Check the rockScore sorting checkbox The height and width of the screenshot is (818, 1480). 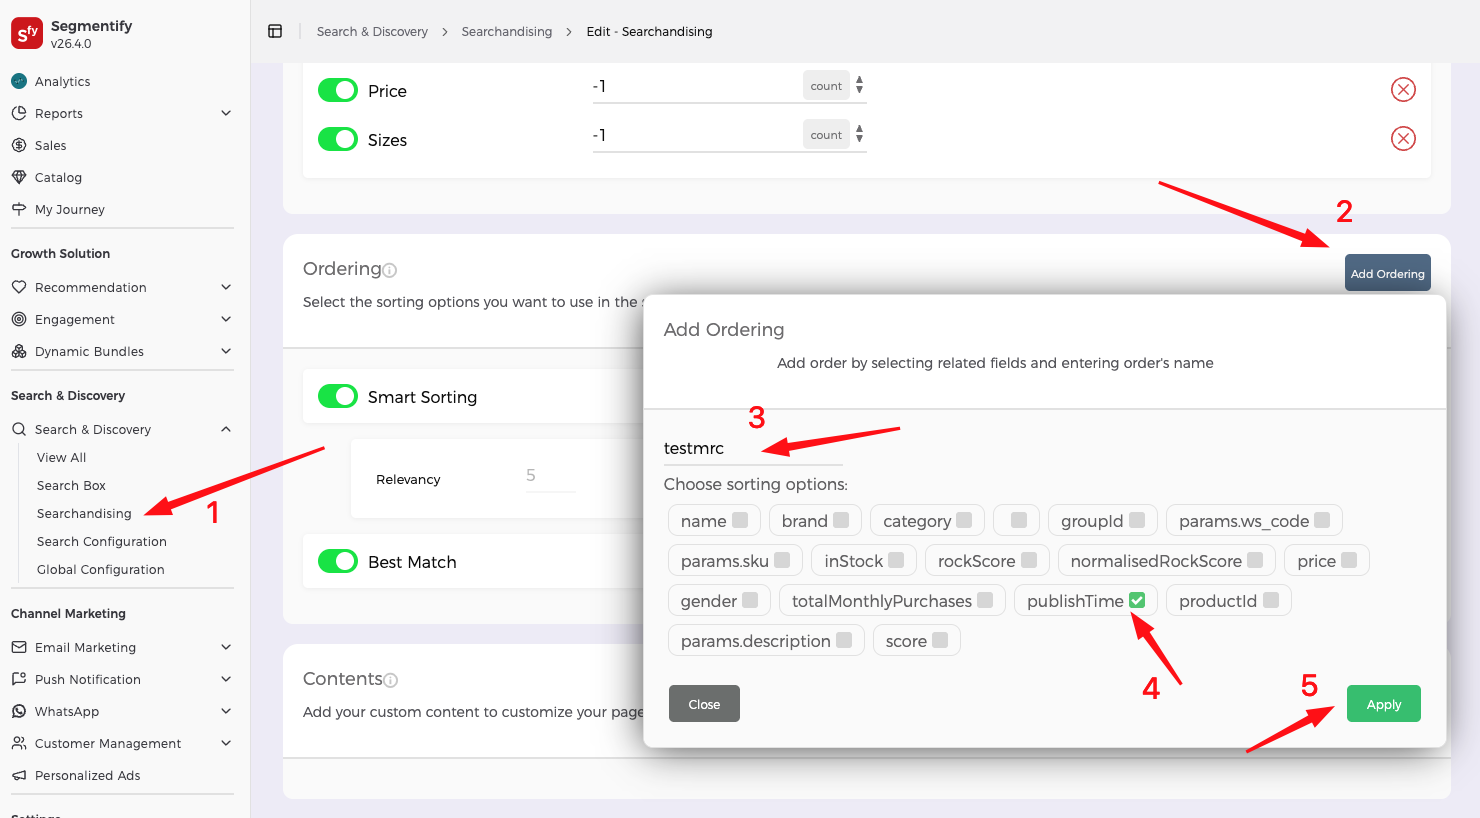click(1028, 560)
